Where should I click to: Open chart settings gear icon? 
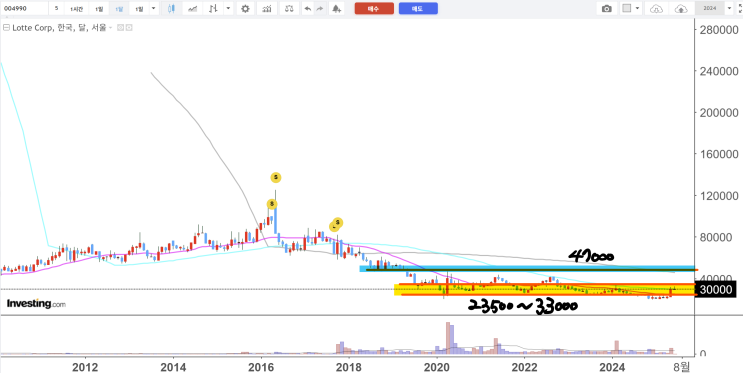point(245,9)
